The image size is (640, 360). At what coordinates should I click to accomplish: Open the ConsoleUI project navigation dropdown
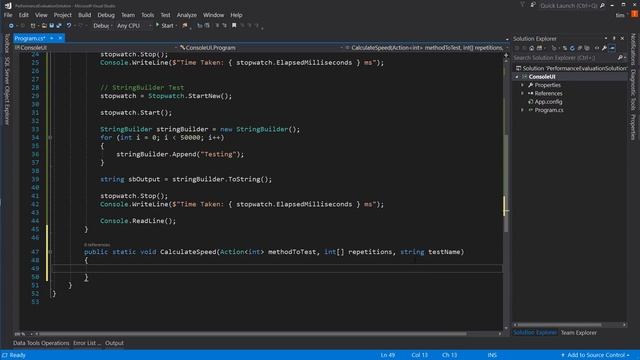(x=96, y=48)
